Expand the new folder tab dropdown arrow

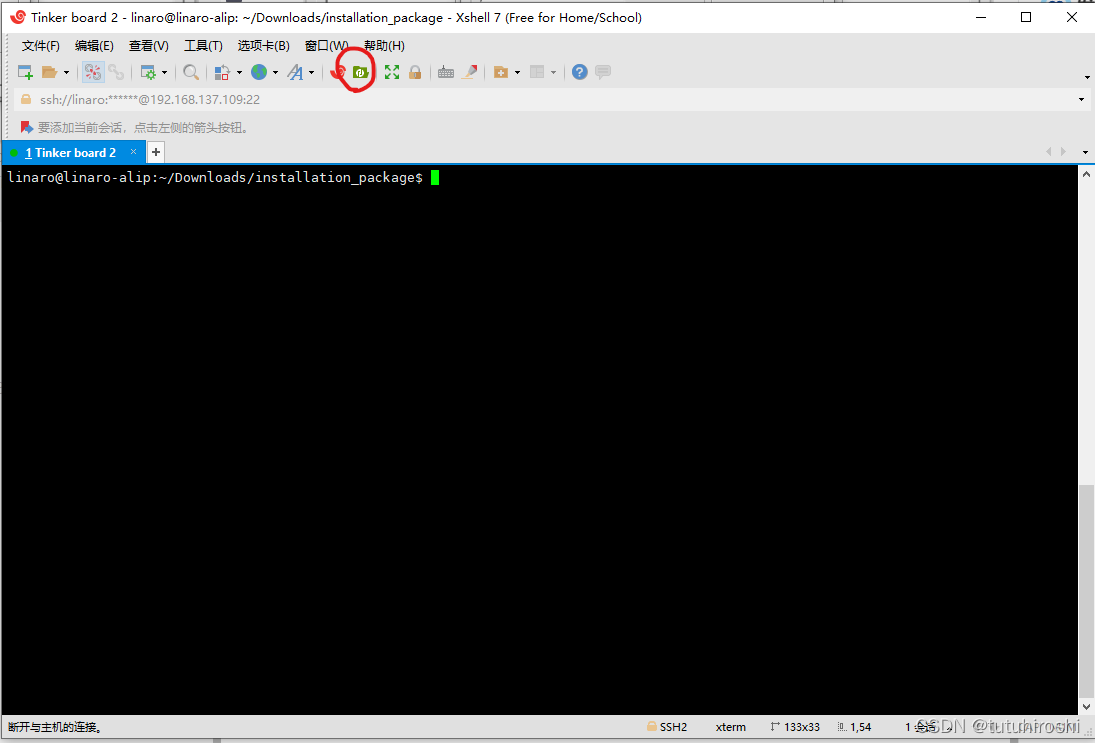click(517, 72)
